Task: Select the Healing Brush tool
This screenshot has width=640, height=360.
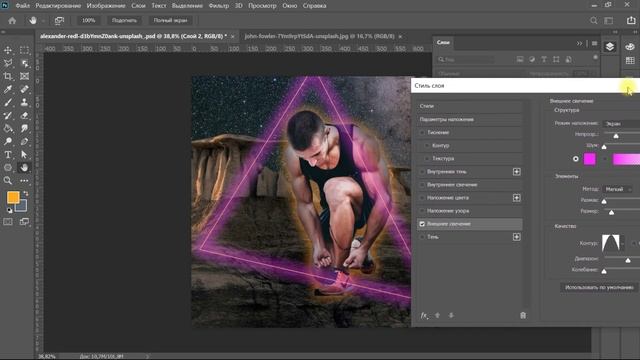Action: [x=24, y=89]
